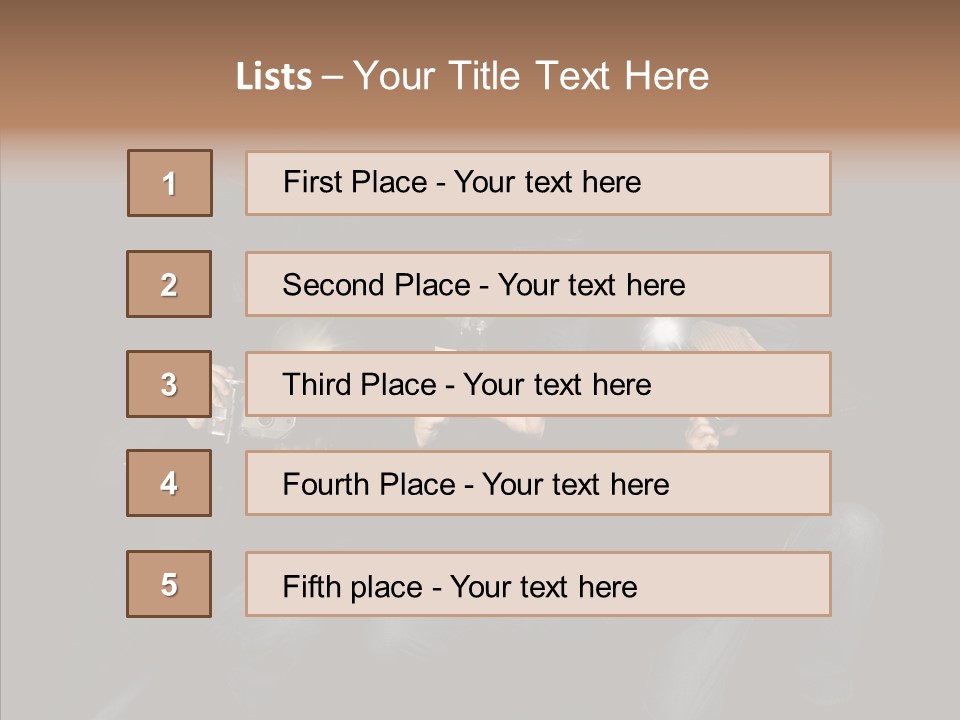Click the empty gray background below the list

click(480, 670)
